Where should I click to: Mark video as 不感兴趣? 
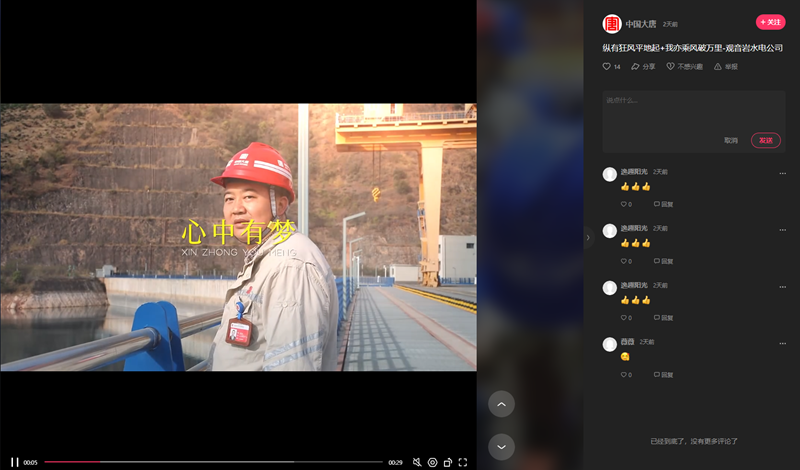[x=685, y=67]
